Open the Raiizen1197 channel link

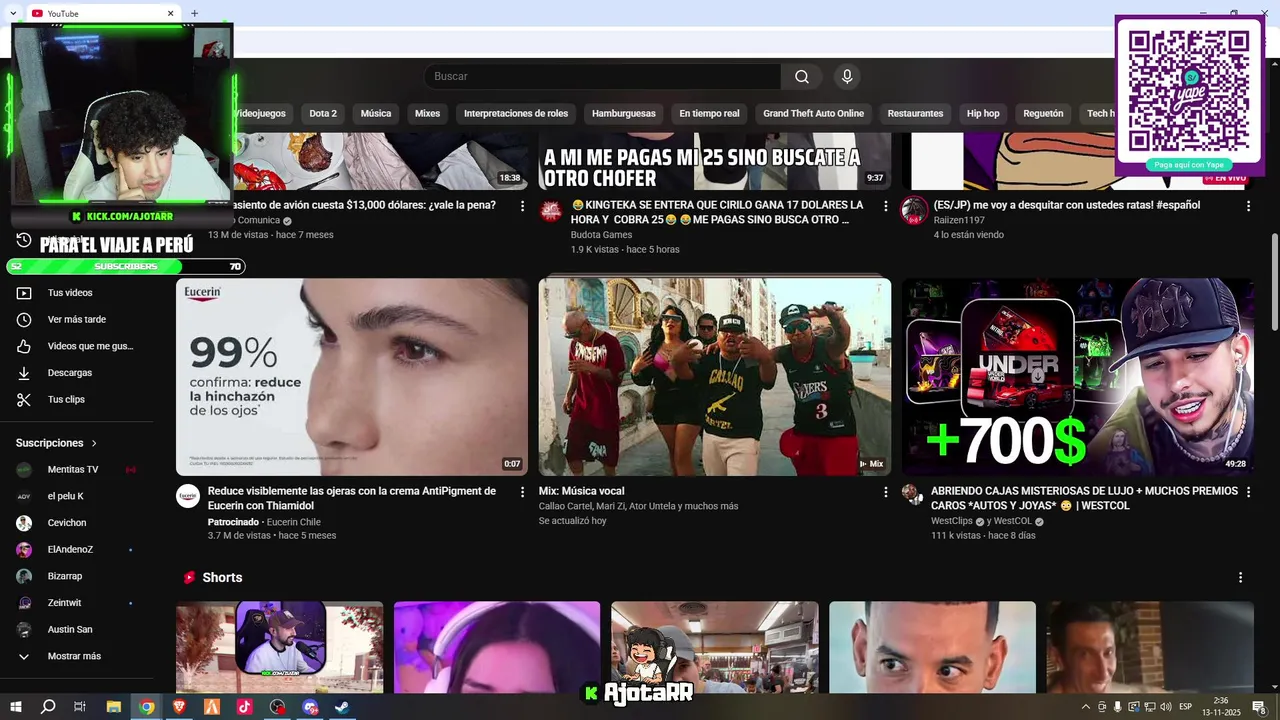pyautogui.click(x=959, y=220)
